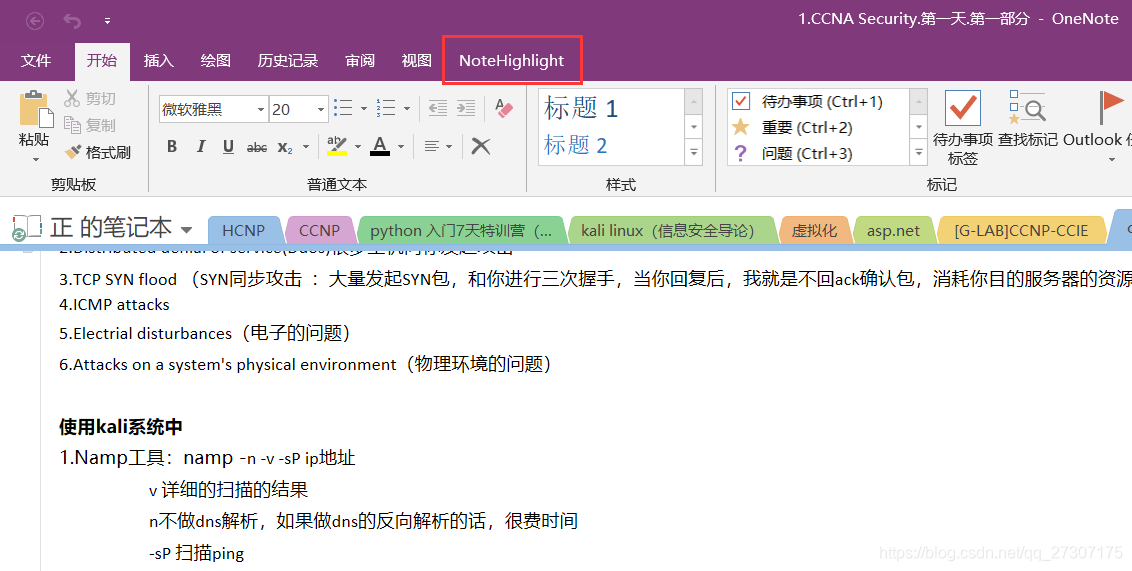The image size is (1132, 571).
Task: Increase indent of the paragraph
Action: pos(466,109)
